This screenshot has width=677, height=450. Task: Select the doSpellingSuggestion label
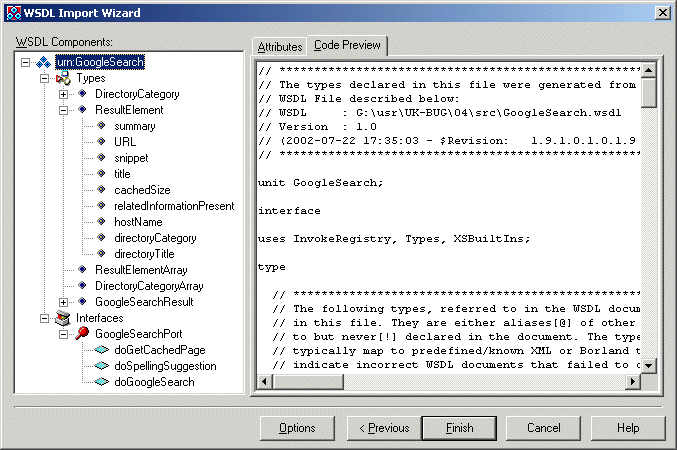tap(165, 366)
